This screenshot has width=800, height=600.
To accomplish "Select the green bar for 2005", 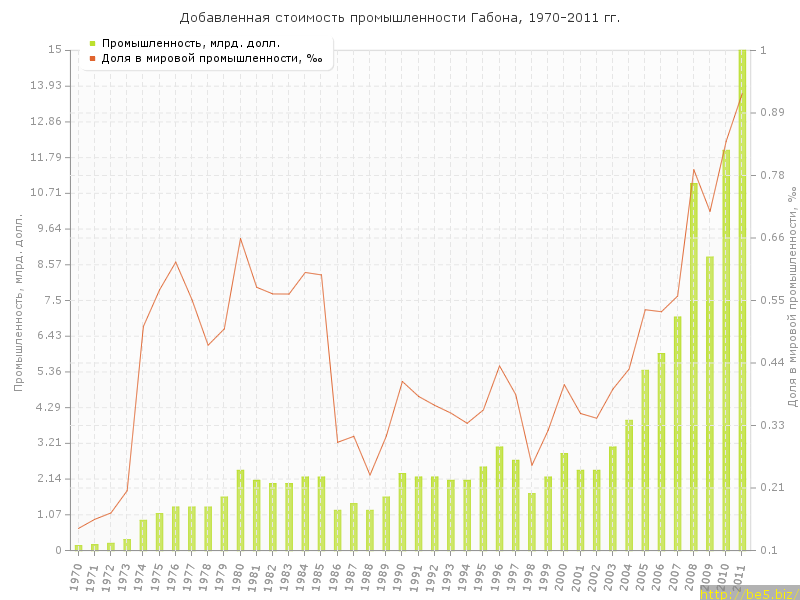I will click(x=645, y=460).
